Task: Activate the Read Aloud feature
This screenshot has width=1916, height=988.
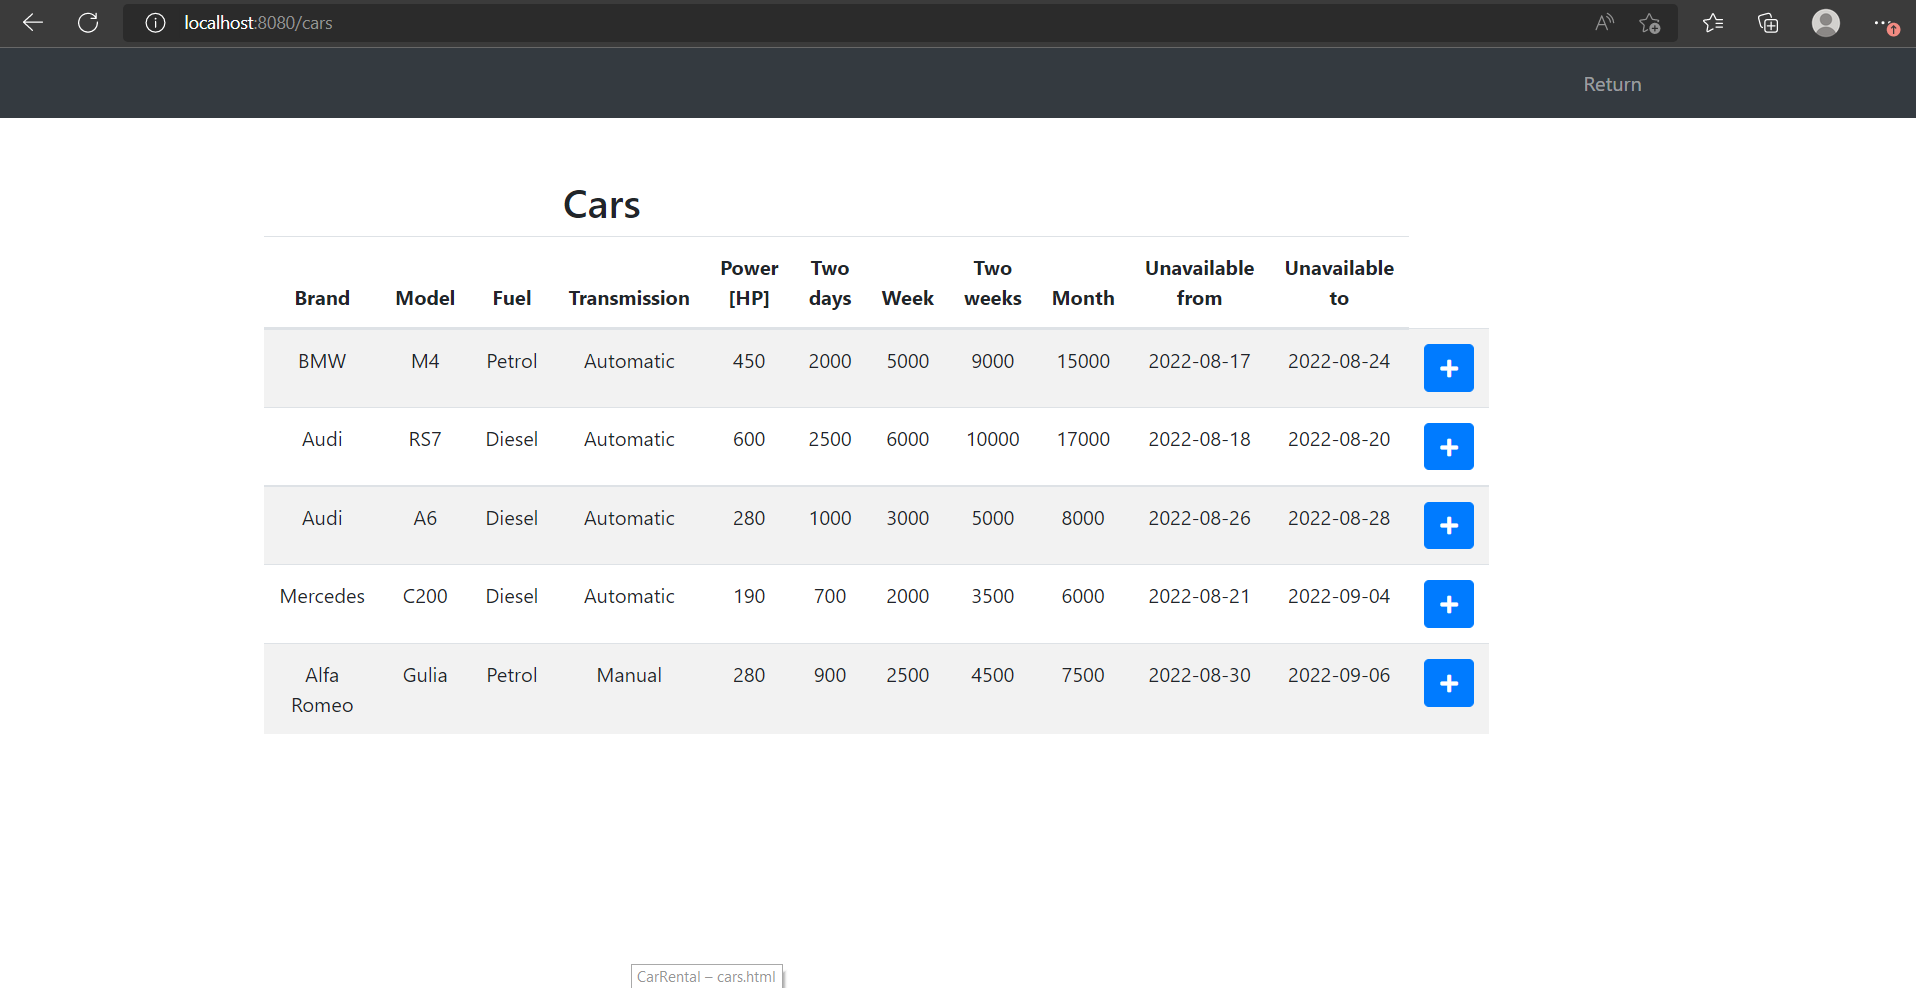Action: [1604, 22]
